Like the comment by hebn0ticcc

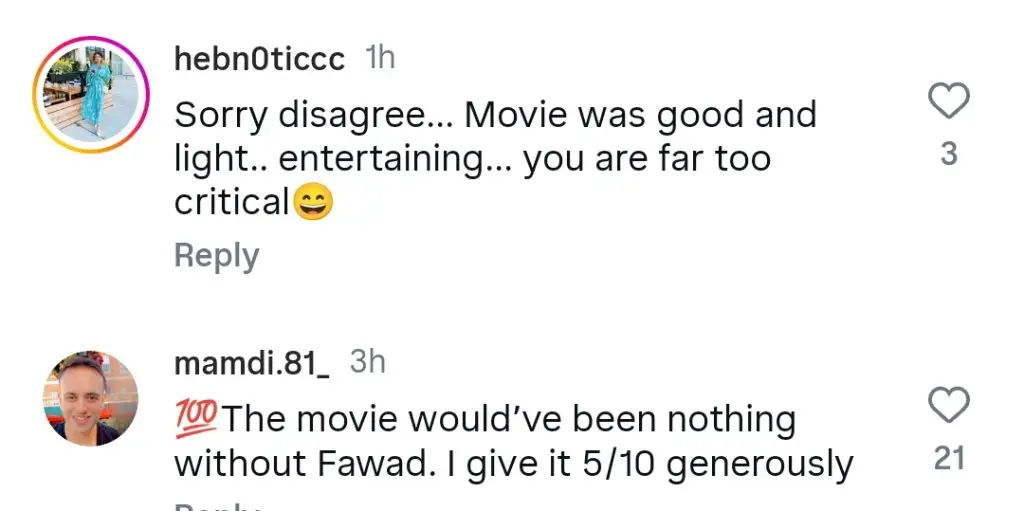[949, 101]
